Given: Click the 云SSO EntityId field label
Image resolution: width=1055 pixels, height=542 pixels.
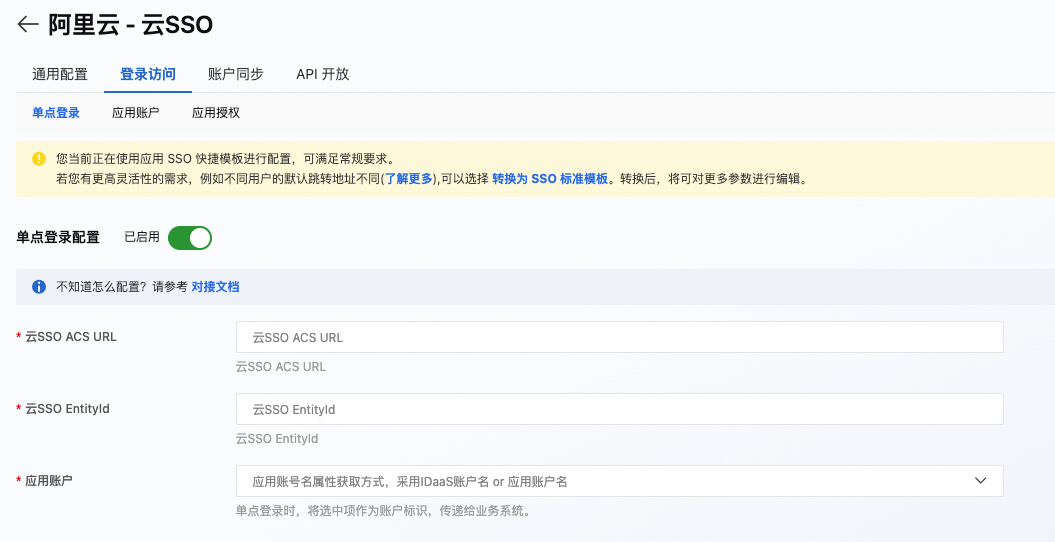Looking at the screenshot, I should (x=67, y=409).
